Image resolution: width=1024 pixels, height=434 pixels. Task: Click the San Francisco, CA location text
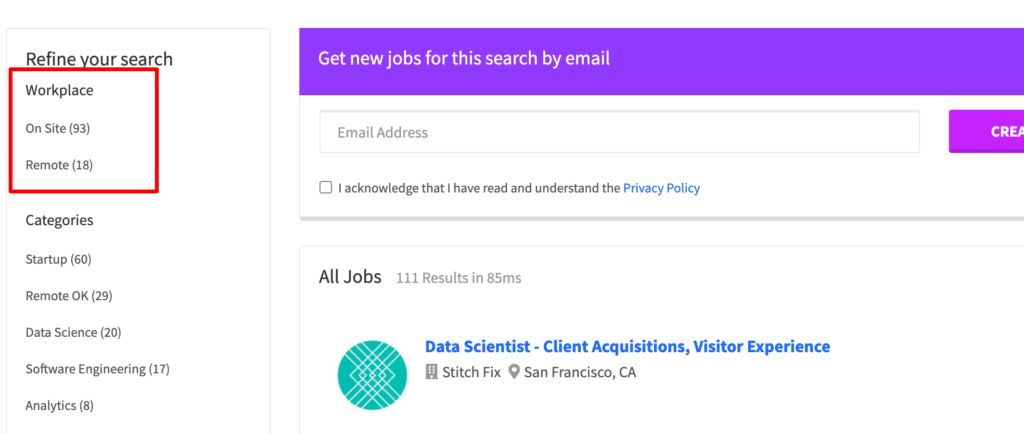tap(580, 373)
